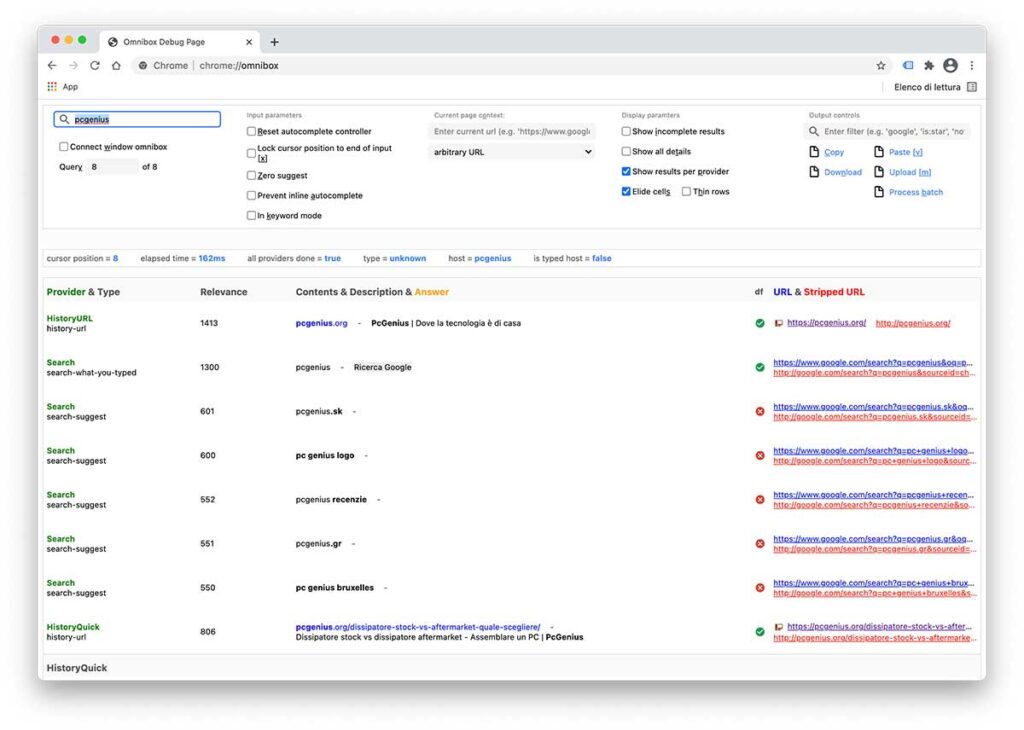The image size is (1024, 730).
Task: Click the omnibox debug search input with pcgenius
Action: 137,119
